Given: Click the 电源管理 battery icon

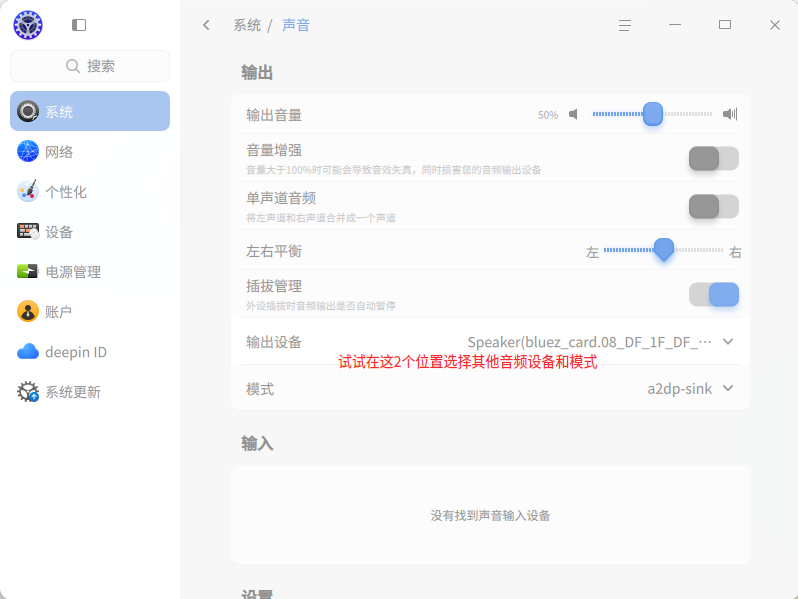Looking at the screenshot, I should (28, 271).
